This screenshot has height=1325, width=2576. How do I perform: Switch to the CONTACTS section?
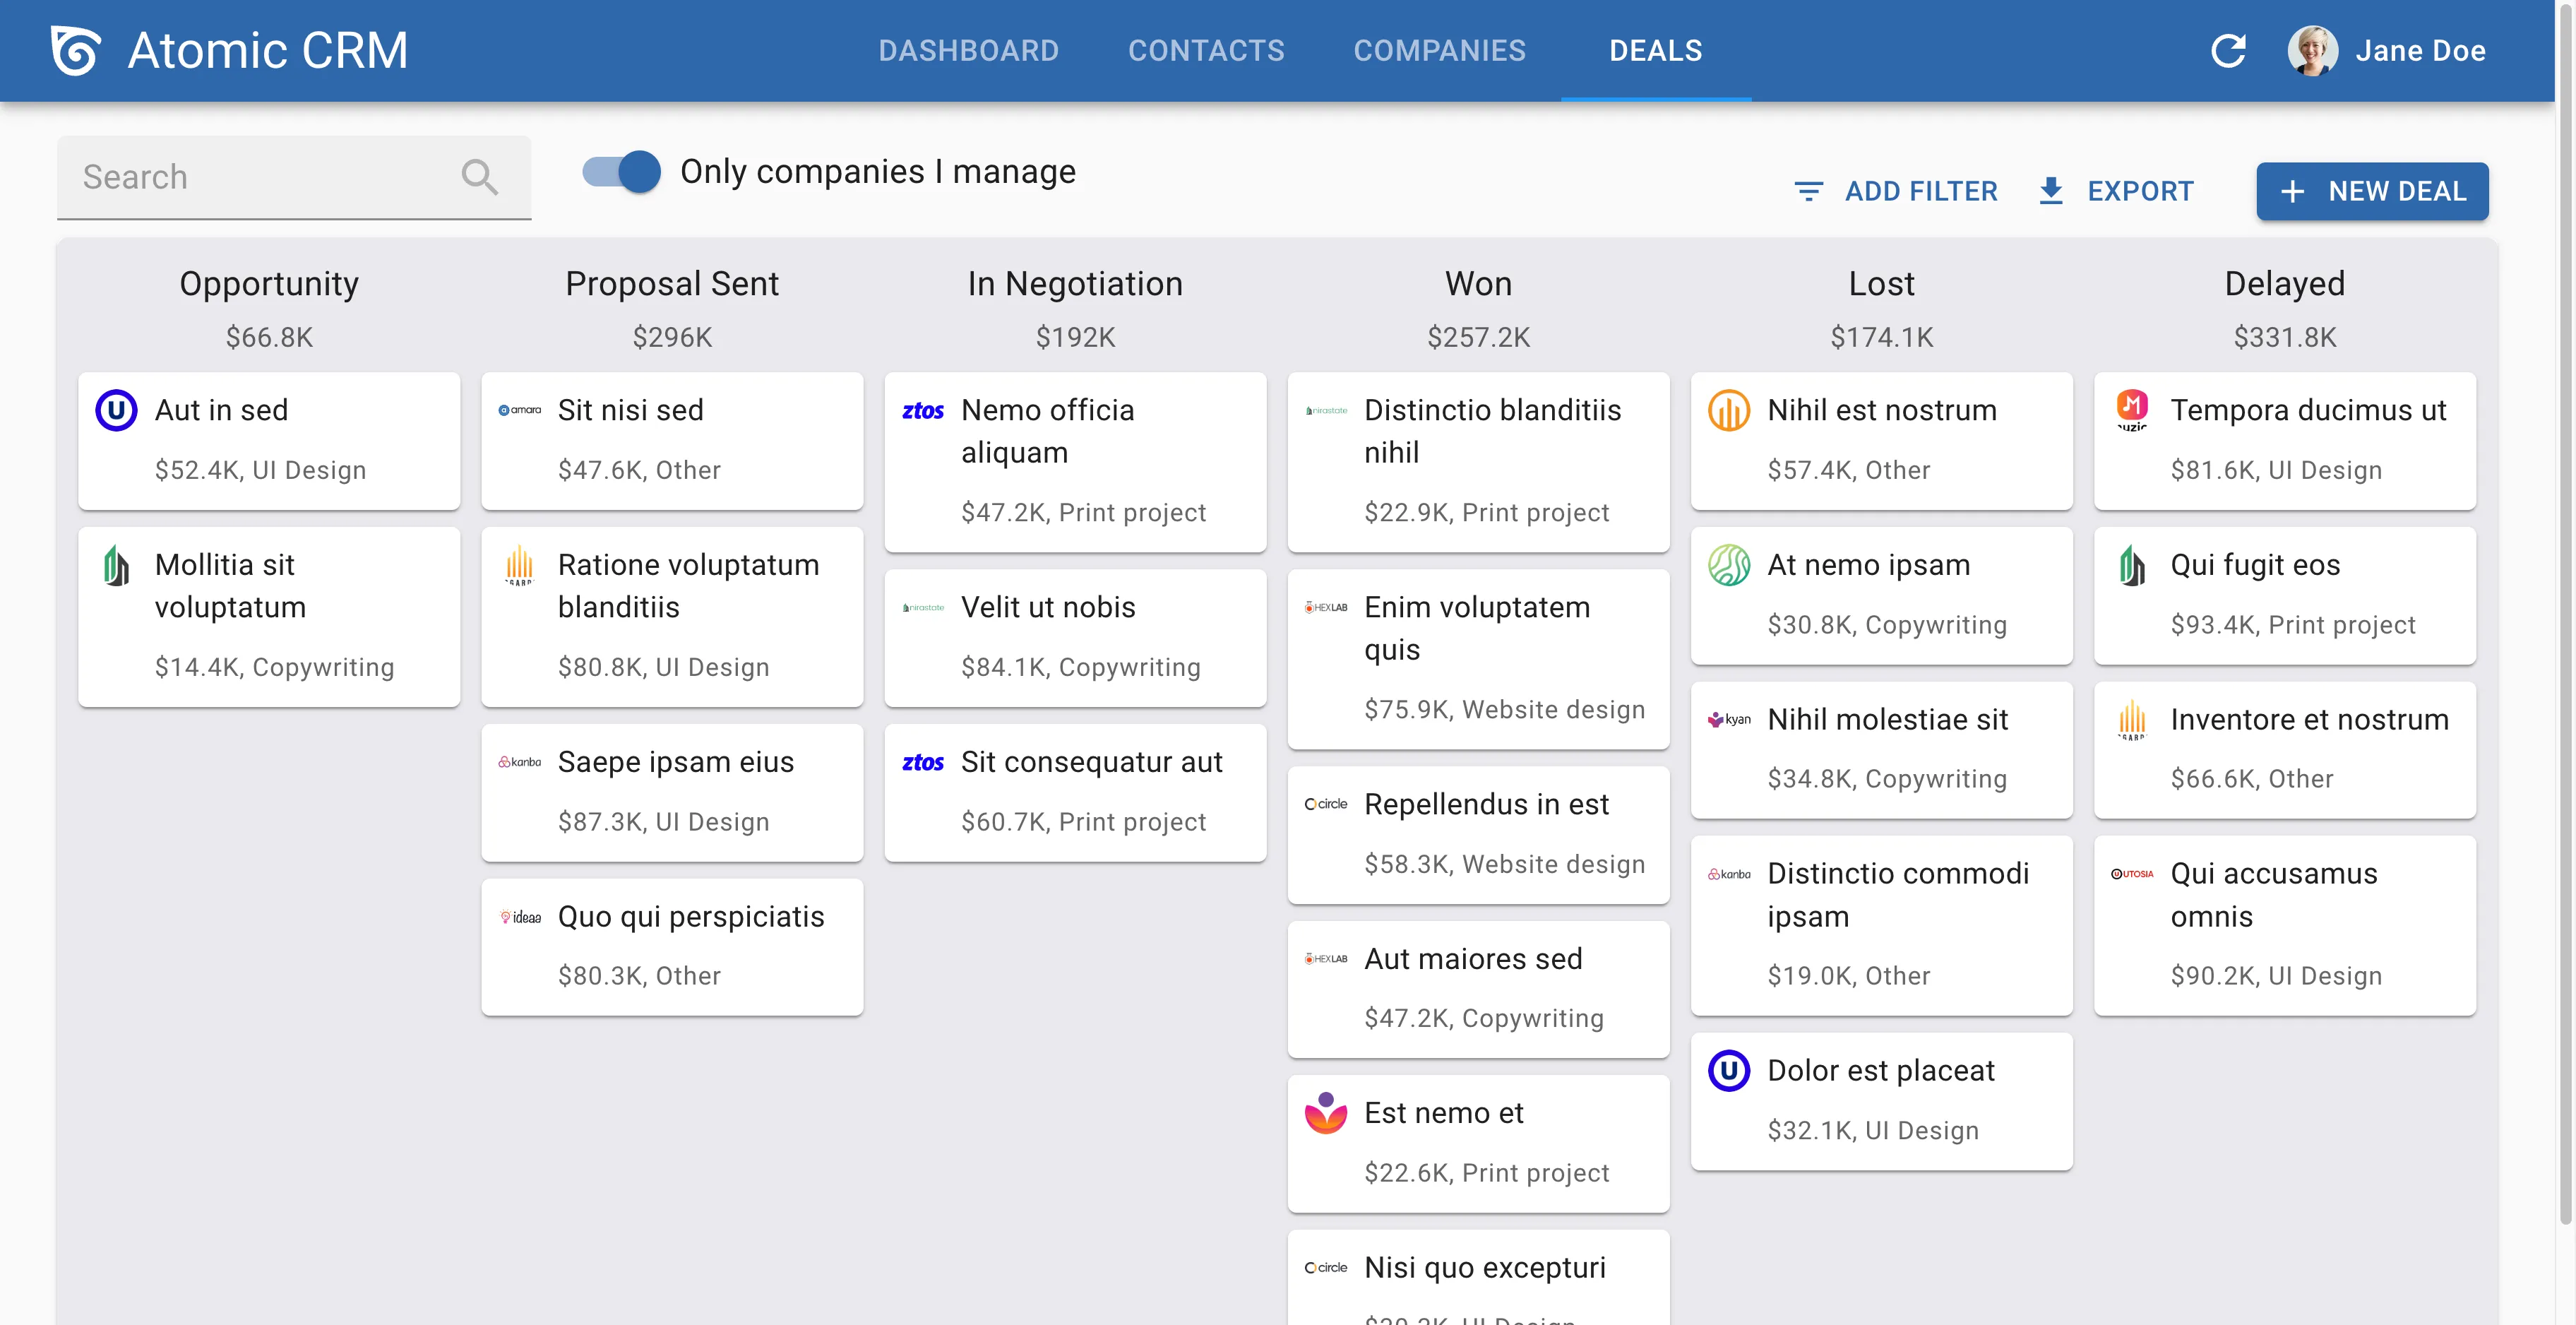(x=1206, y=50)
